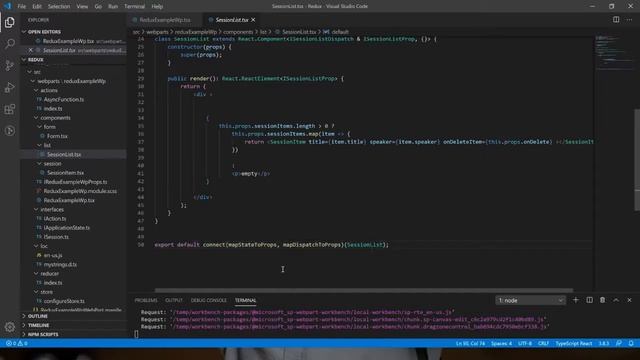Change file encoding UTF-8
Viewport: 640px width, 360px height.
tap(525, 343)
